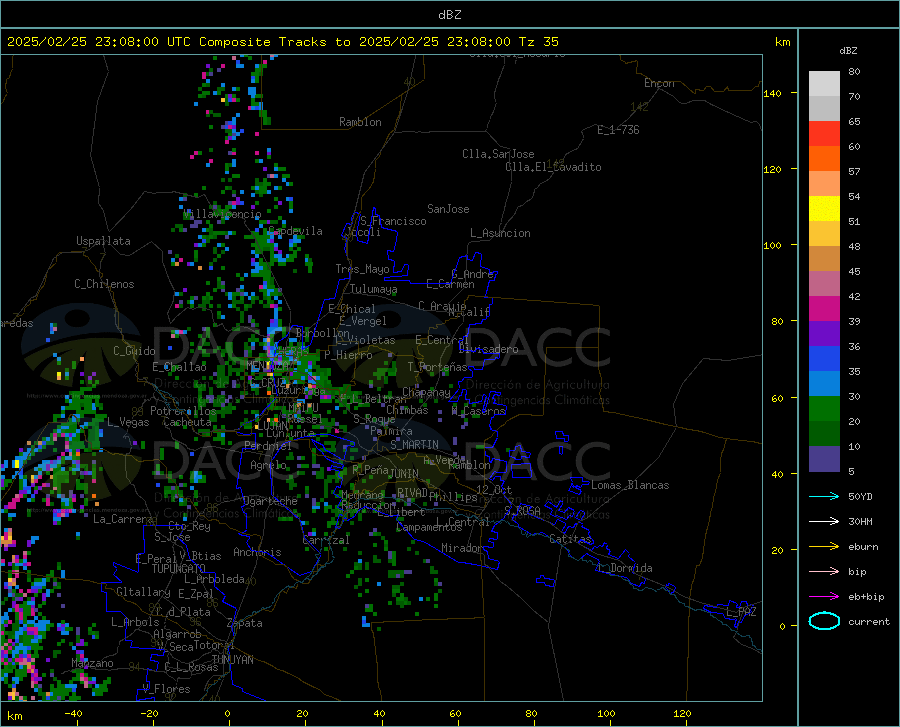Screen dimensions: 900x727
Task: Click the 'eb+bip' legend label
Action: [x=866, y=597]
